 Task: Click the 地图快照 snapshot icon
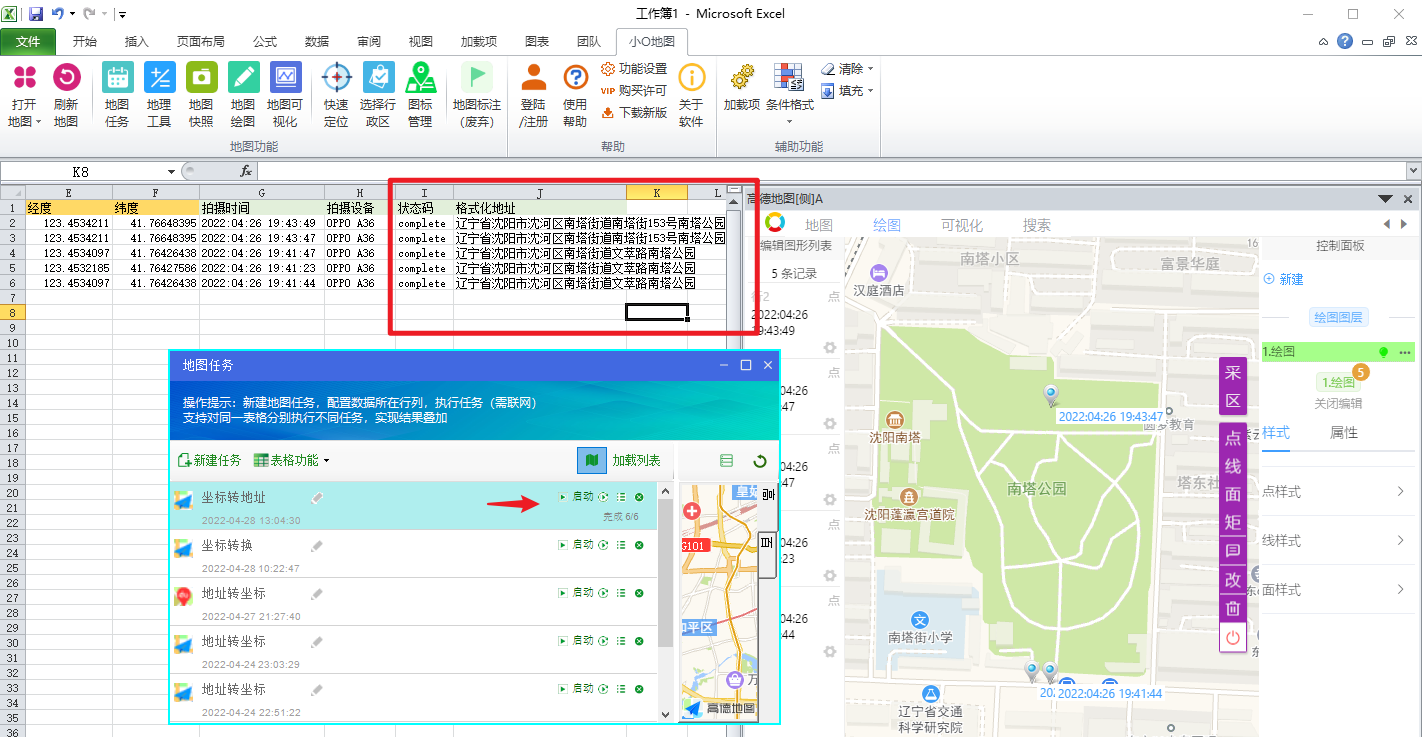[x=201, y=96]
